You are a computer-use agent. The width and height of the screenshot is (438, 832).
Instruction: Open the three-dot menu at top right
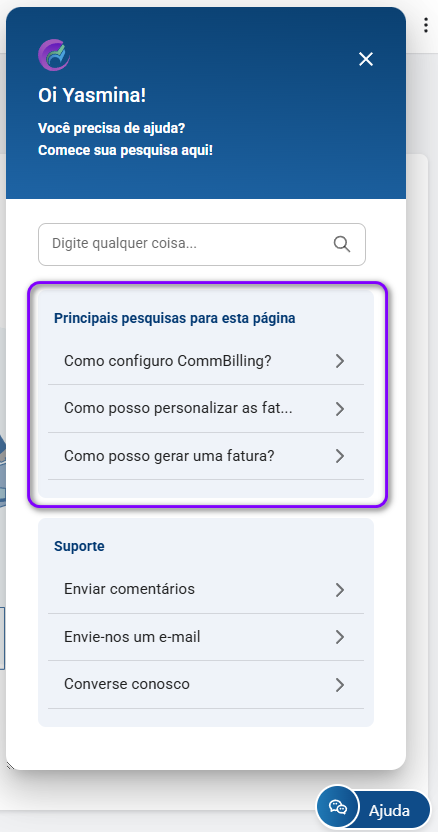(426, 25)
